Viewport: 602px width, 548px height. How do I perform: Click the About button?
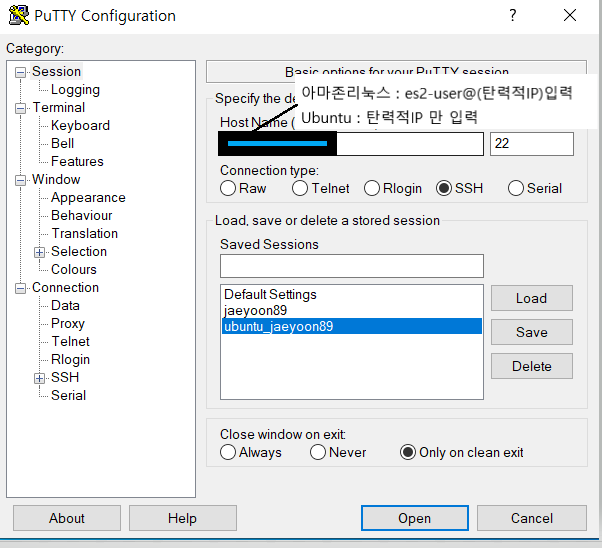[x=67, y=518]
